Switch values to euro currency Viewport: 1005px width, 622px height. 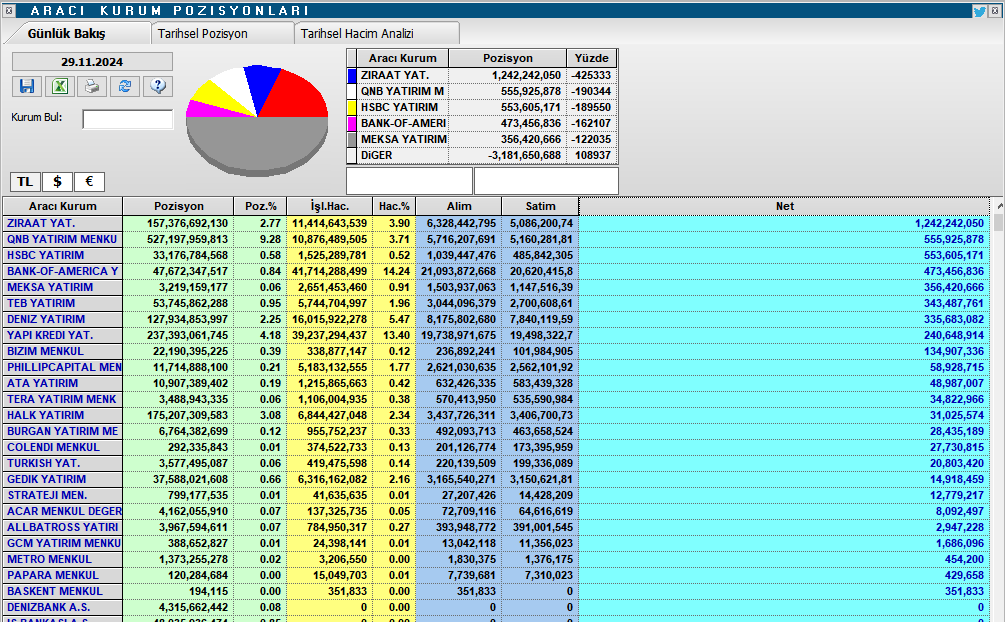pos(89,181)
